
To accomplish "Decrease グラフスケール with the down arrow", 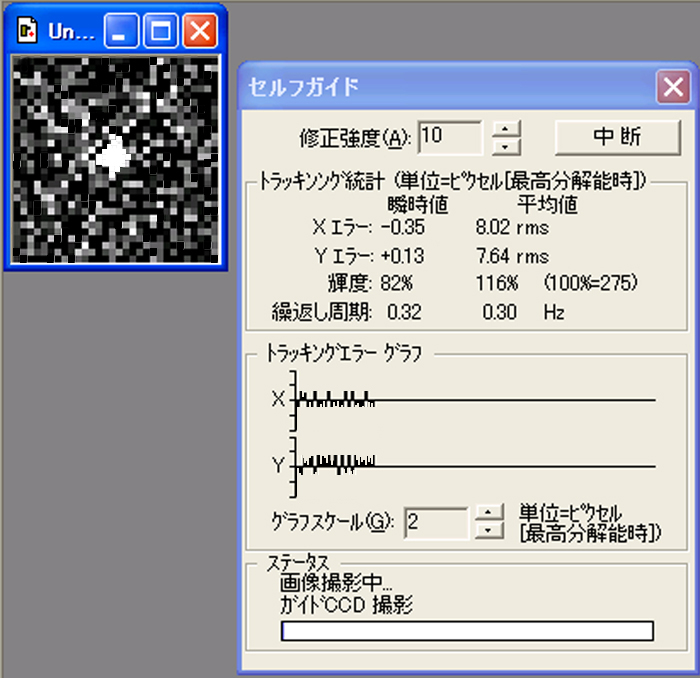I will pyautogui.click(x=489, y=530).
